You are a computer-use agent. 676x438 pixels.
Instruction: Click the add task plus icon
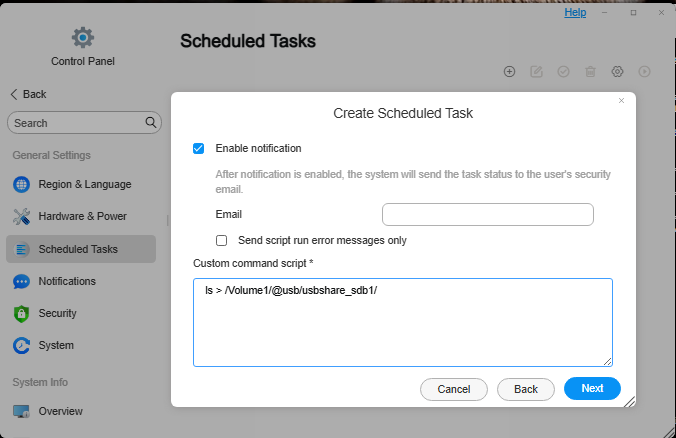pyautogui.click(x=509, y=72)
